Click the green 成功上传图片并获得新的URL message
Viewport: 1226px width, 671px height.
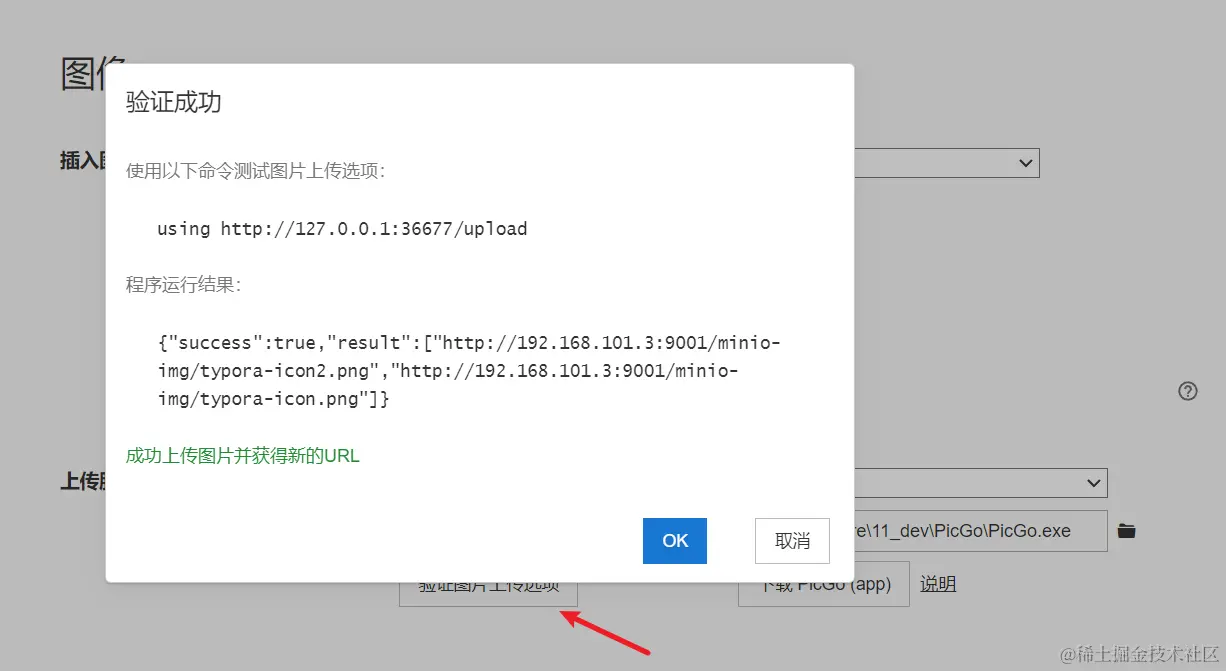coord(243,456)
